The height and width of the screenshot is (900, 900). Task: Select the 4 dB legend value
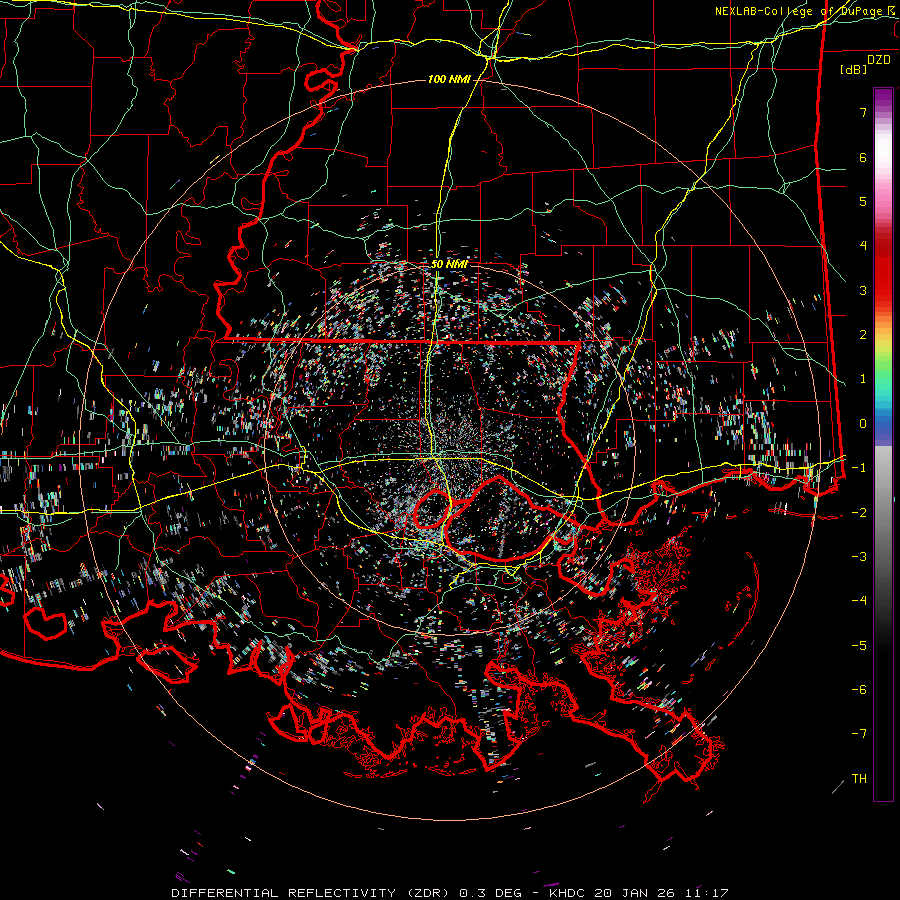pyautogui.click(x=863, y=246)
